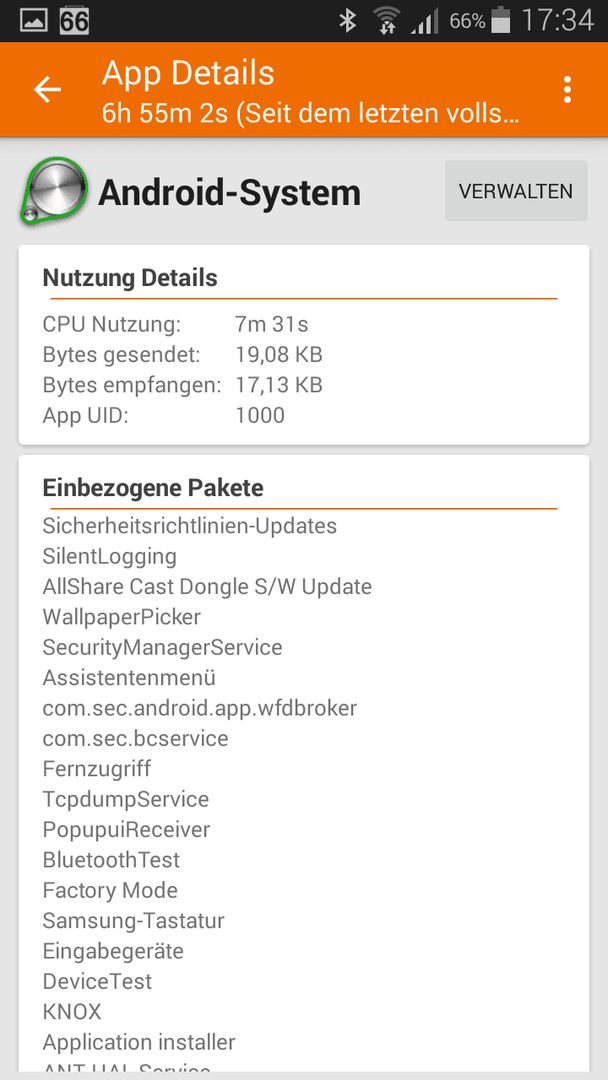Select com.sec.android.app.wfdbroker entry

click(x=200, y=708)
